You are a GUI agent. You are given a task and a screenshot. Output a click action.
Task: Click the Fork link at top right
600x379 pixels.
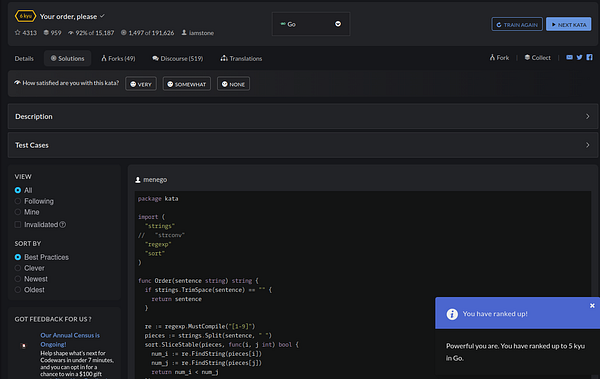point(499,57)
